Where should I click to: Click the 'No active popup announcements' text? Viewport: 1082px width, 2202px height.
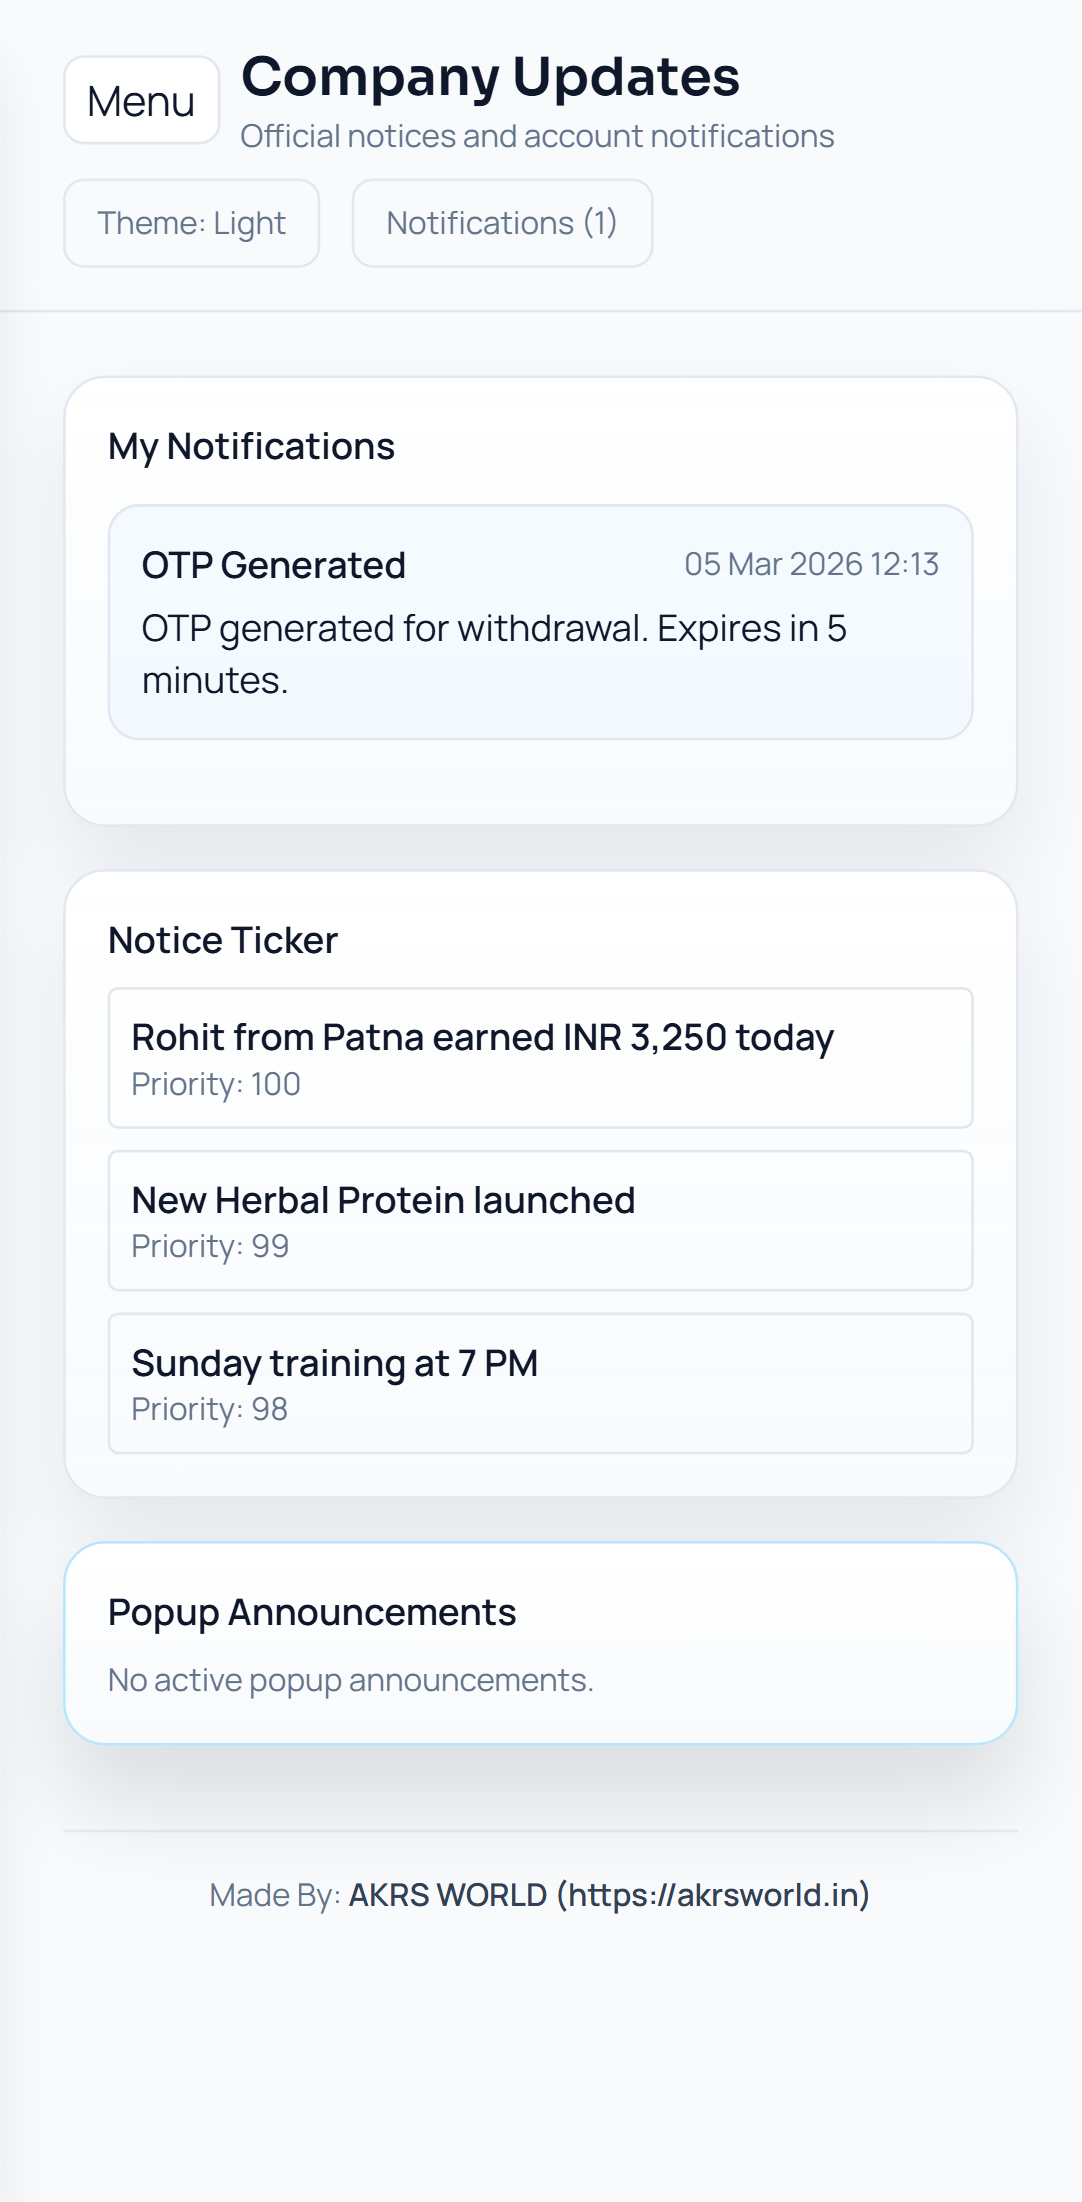pyautogui.click(x=351, y=1680)
